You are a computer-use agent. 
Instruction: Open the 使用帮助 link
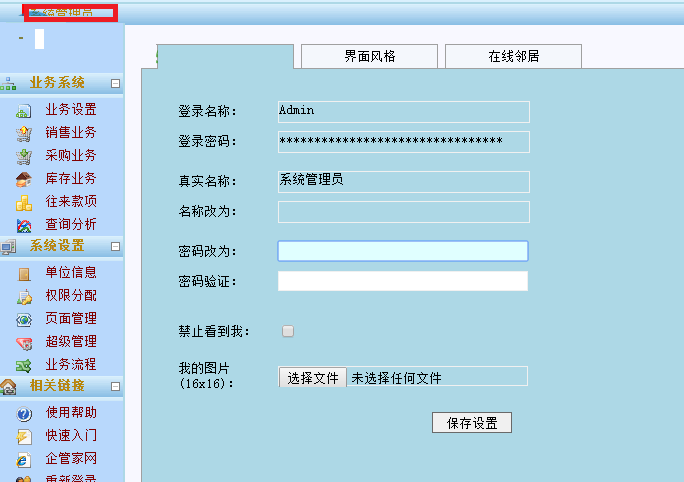coord(71,413)
